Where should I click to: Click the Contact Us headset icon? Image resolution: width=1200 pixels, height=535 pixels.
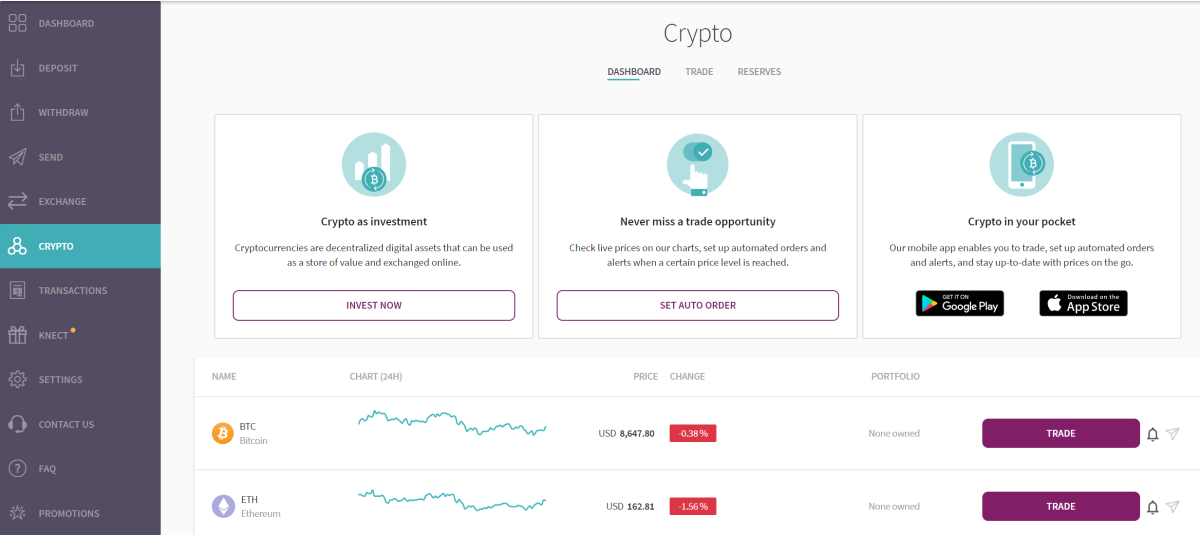[x=17, y=424]
